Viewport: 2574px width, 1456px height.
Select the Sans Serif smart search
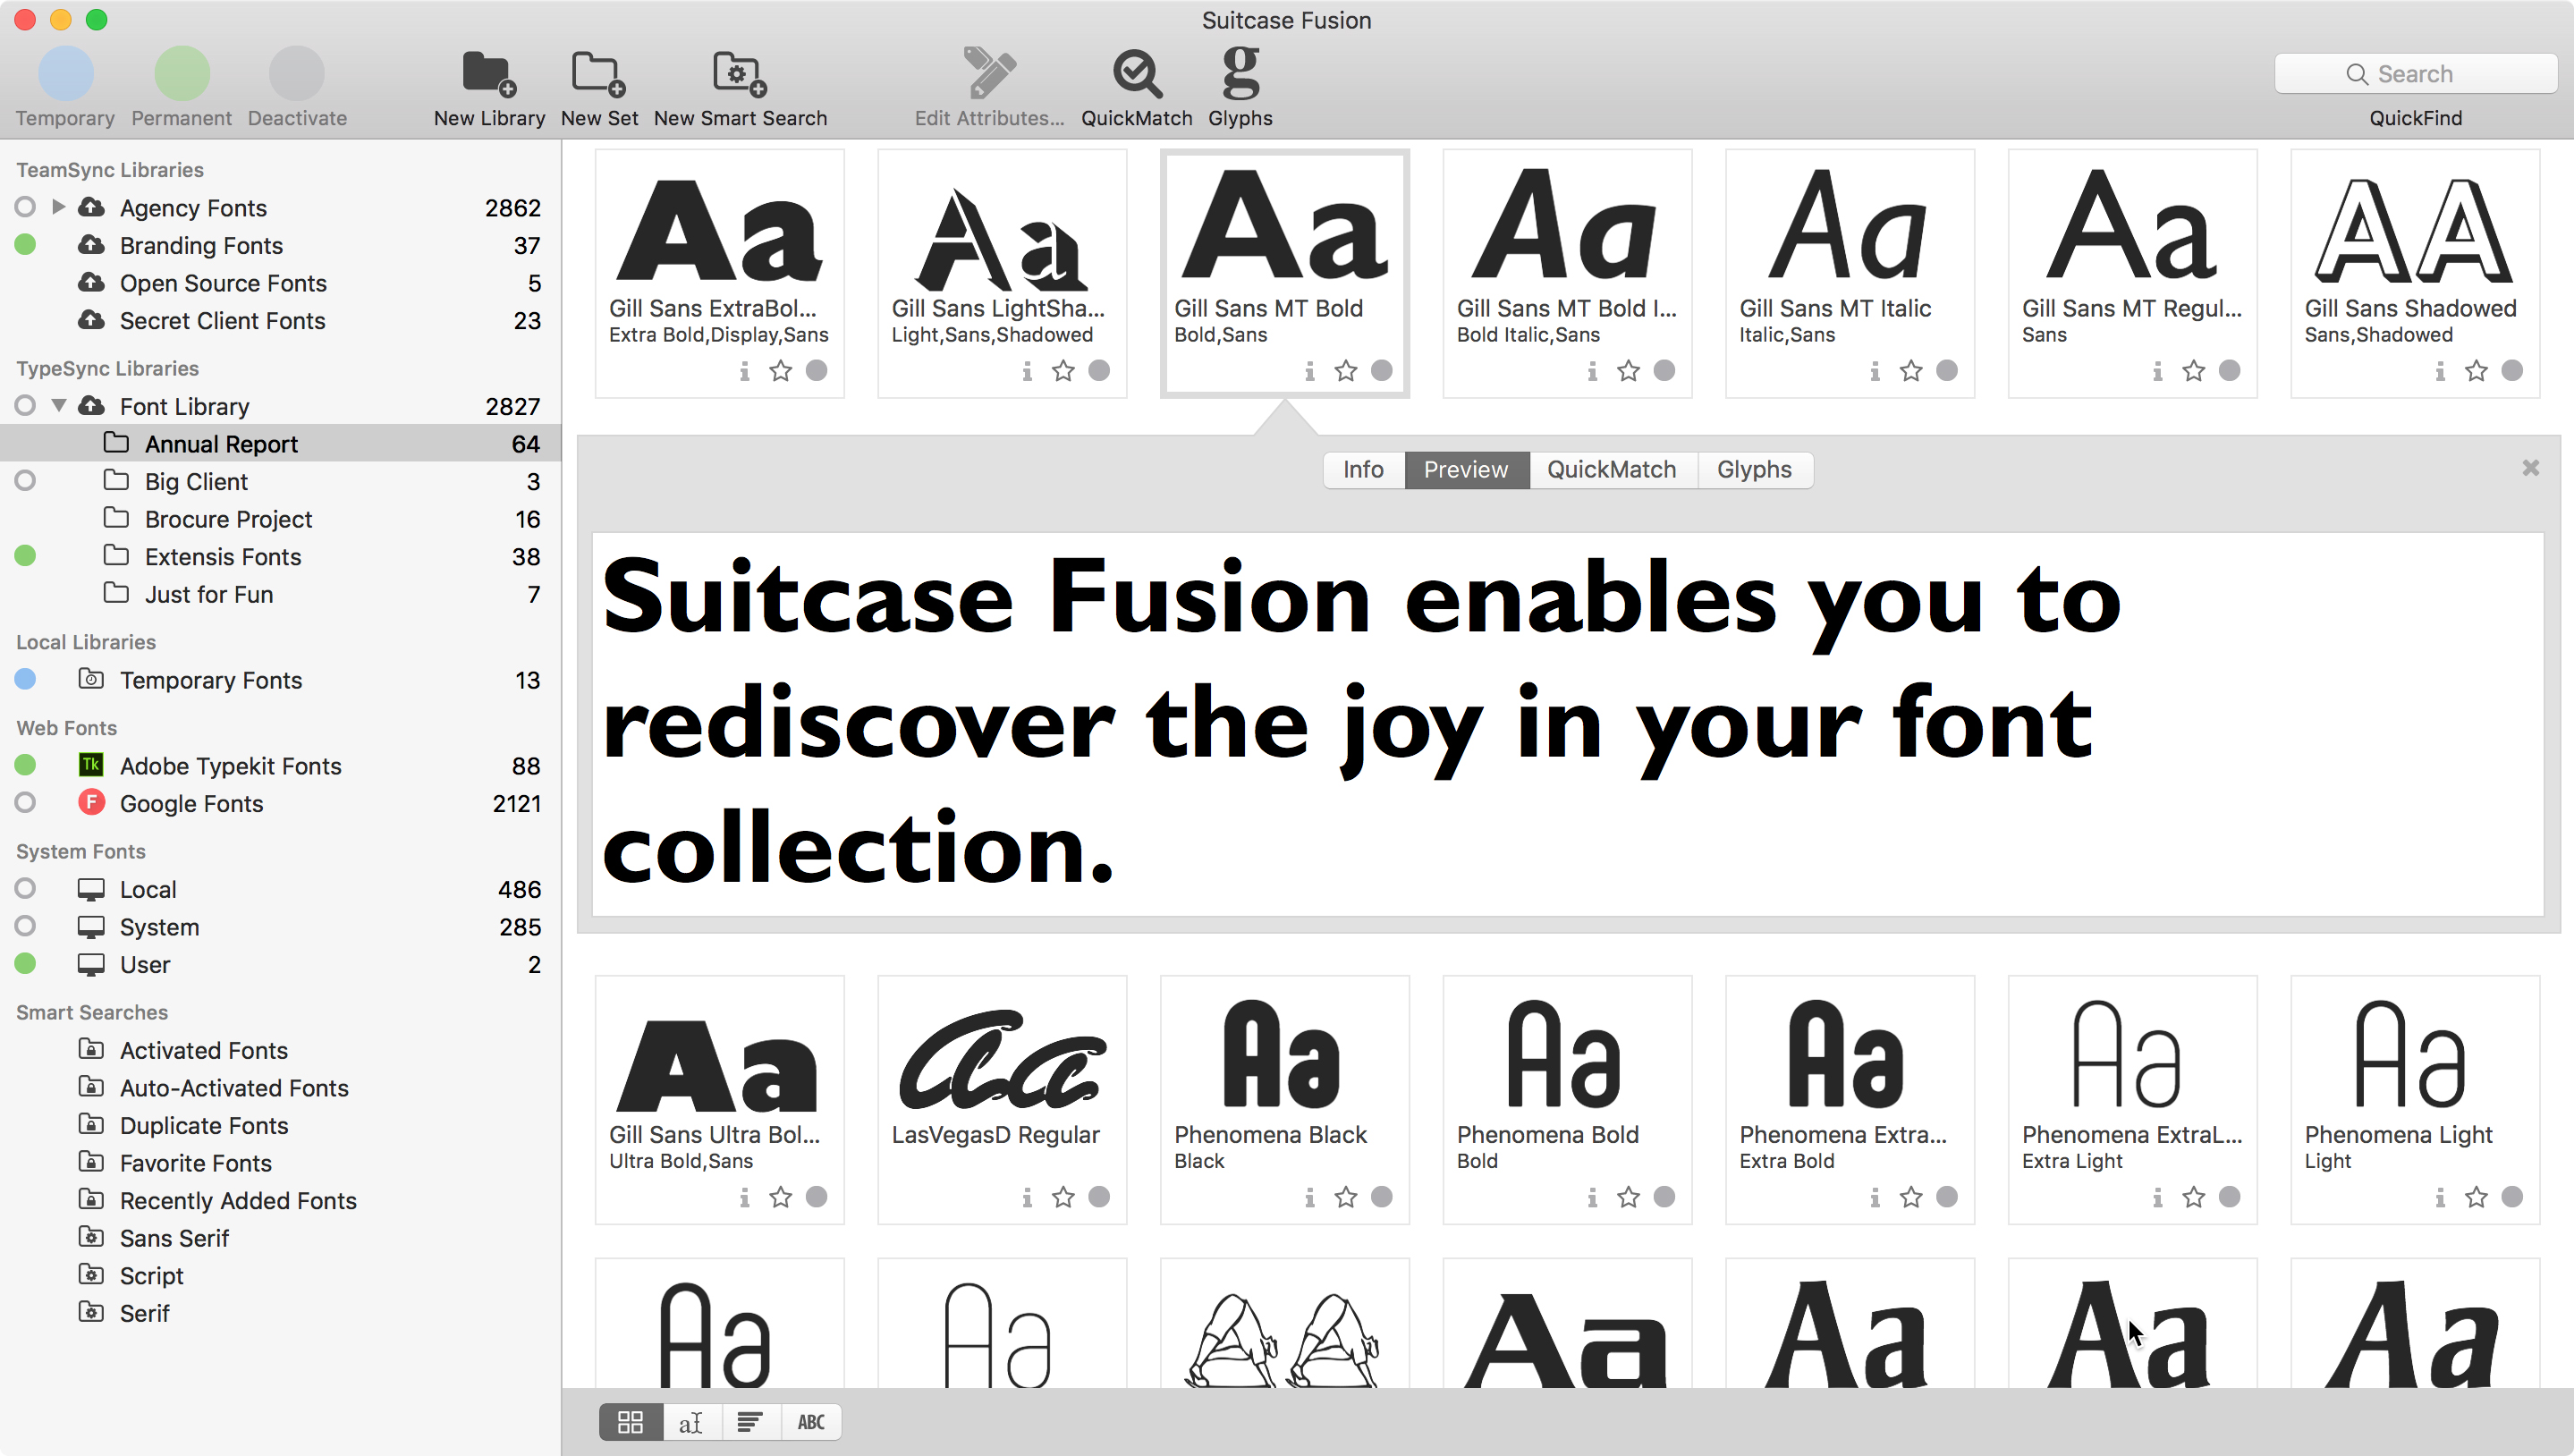[174, 1238]
